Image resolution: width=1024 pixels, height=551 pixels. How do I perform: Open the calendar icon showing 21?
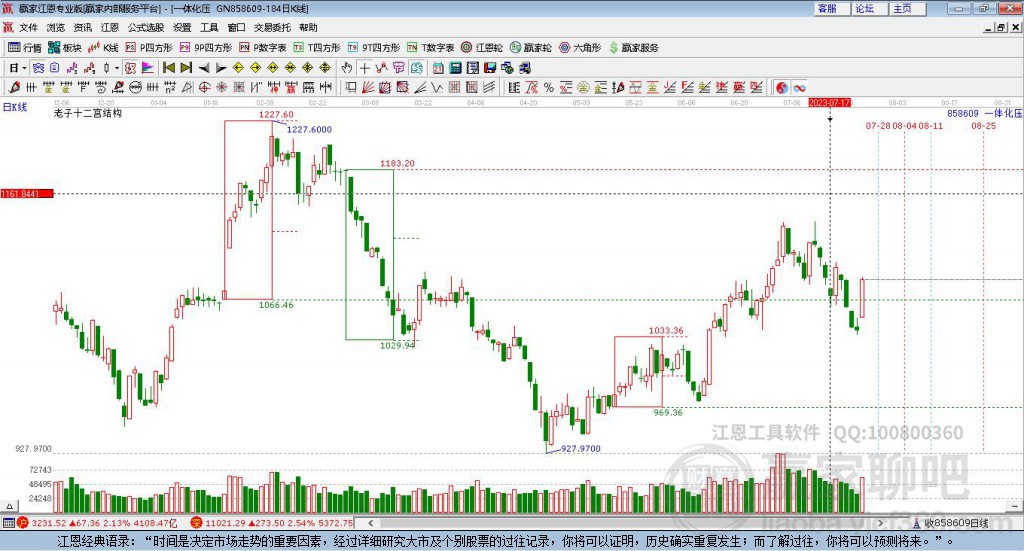click(x=438, y=68)
